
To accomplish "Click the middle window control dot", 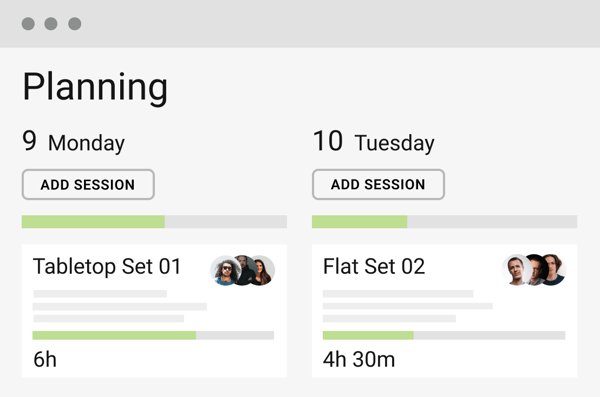I will click(51, 24).
